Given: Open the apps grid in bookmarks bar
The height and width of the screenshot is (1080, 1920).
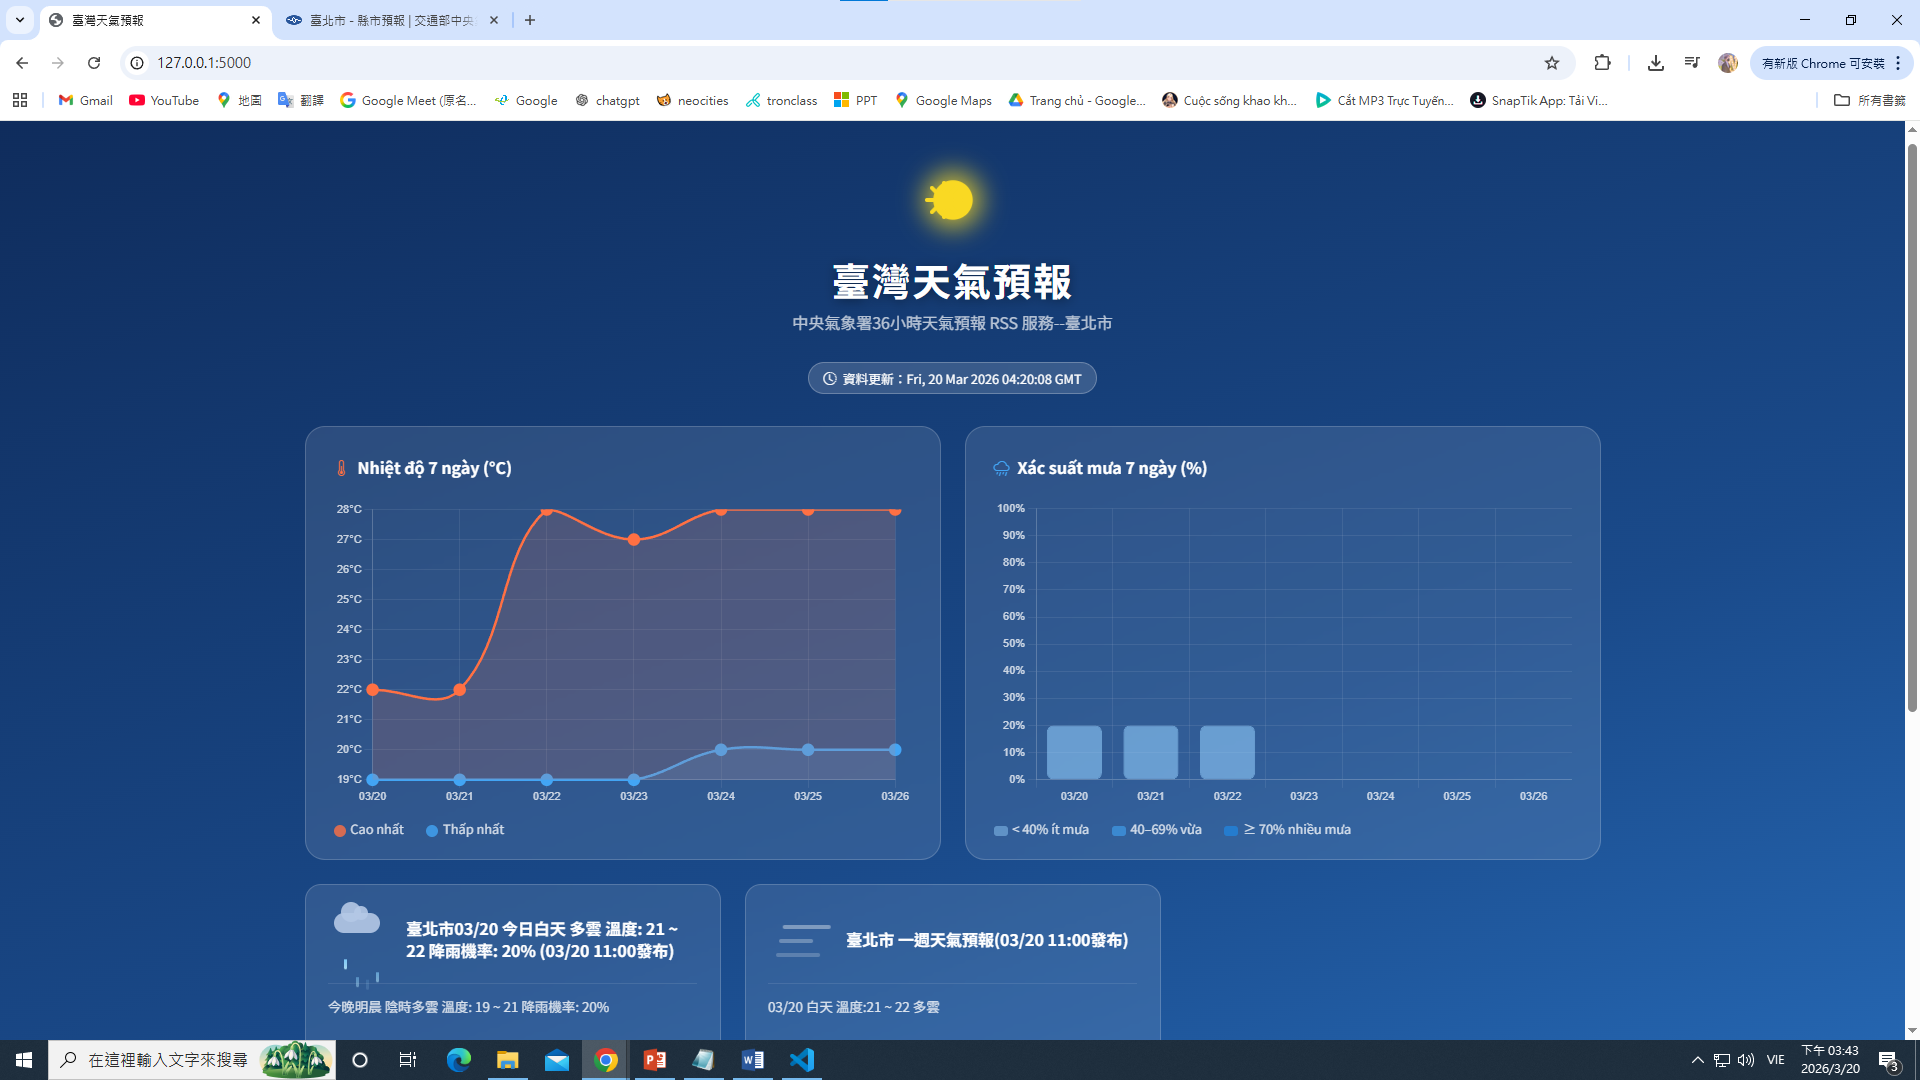Looking at the screenshot, I should [20, 100].
